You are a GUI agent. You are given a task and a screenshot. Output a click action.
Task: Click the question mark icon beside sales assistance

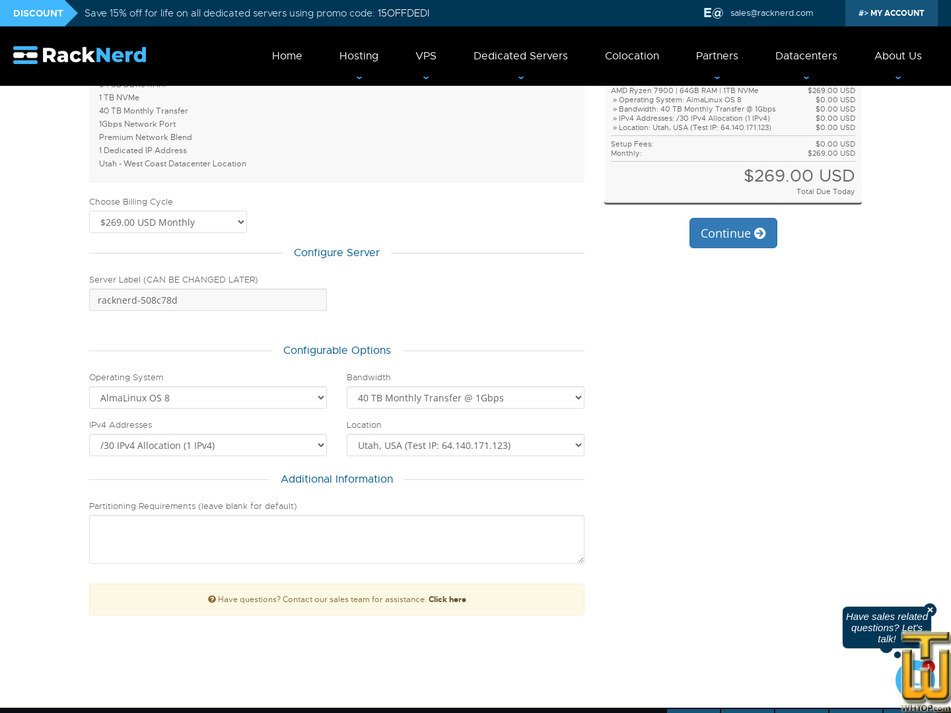[x=211, y=599]
